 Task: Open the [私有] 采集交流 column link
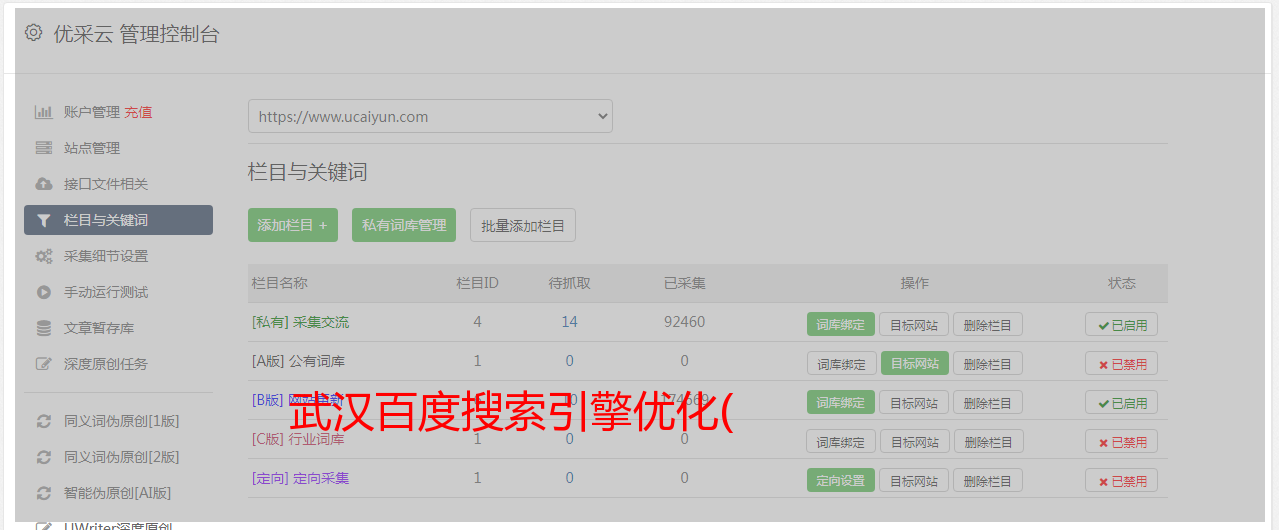pyautogui.click(x=300, y=322)
